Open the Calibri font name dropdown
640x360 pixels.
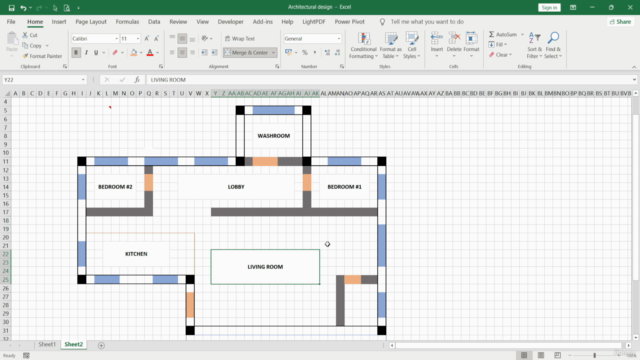116,38
